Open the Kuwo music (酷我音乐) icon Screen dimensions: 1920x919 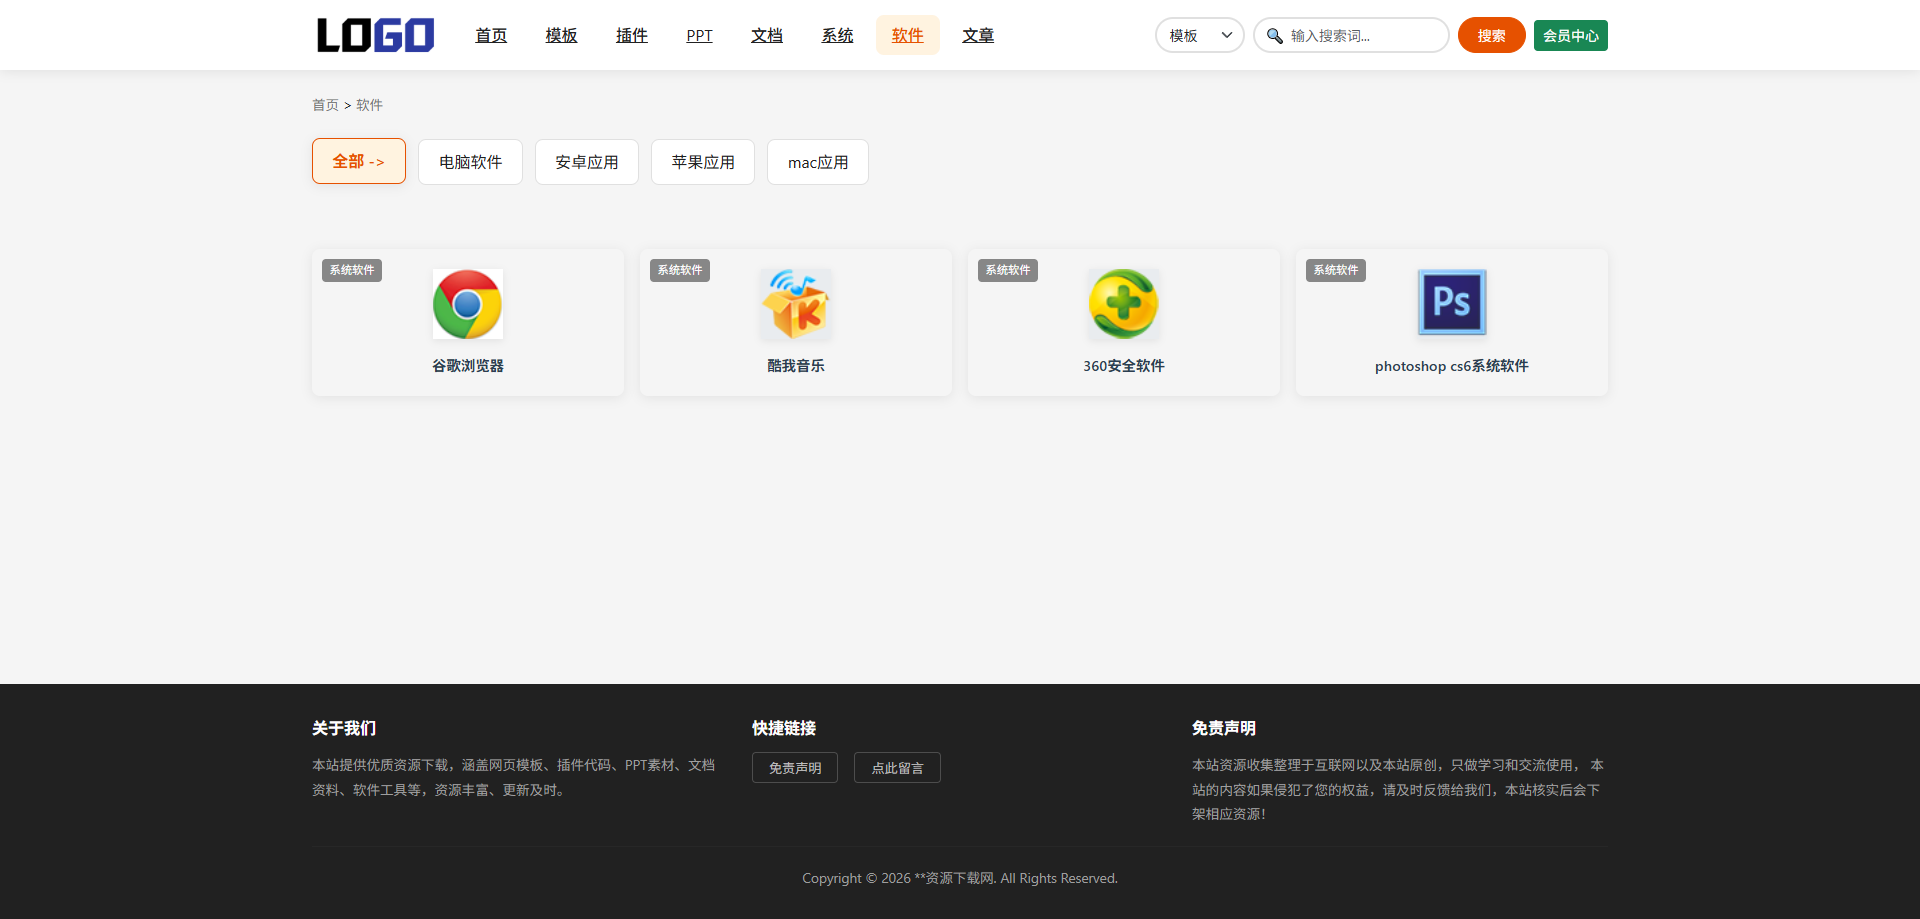[x=796, y=304]
